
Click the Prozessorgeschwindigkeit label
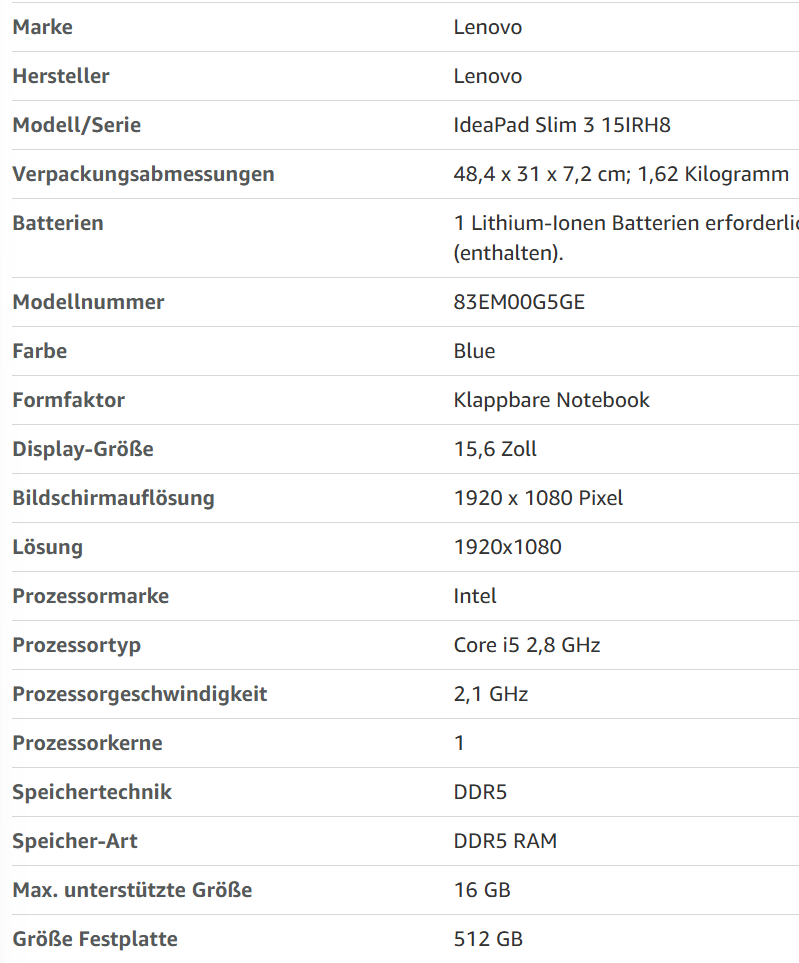tap(140, 695)
